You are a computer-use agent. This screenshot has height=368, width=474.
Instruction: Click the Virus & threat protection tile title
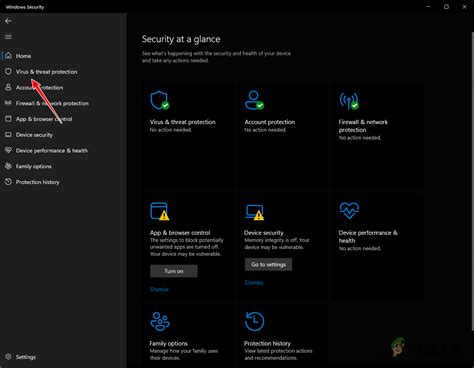click(x=183, y=122)
